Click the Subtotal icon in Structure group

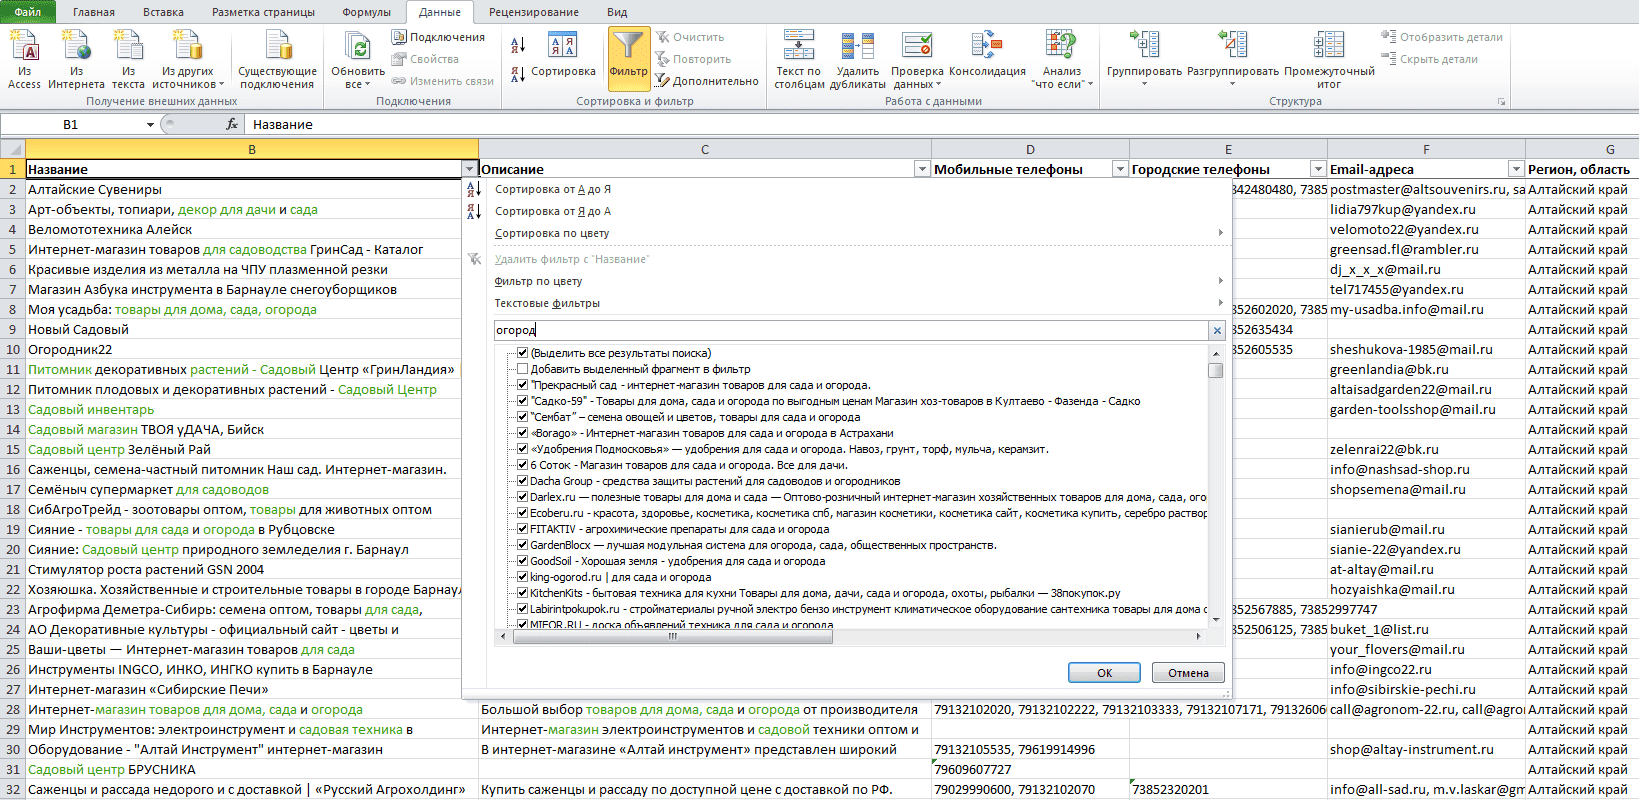click(1329, 45)
